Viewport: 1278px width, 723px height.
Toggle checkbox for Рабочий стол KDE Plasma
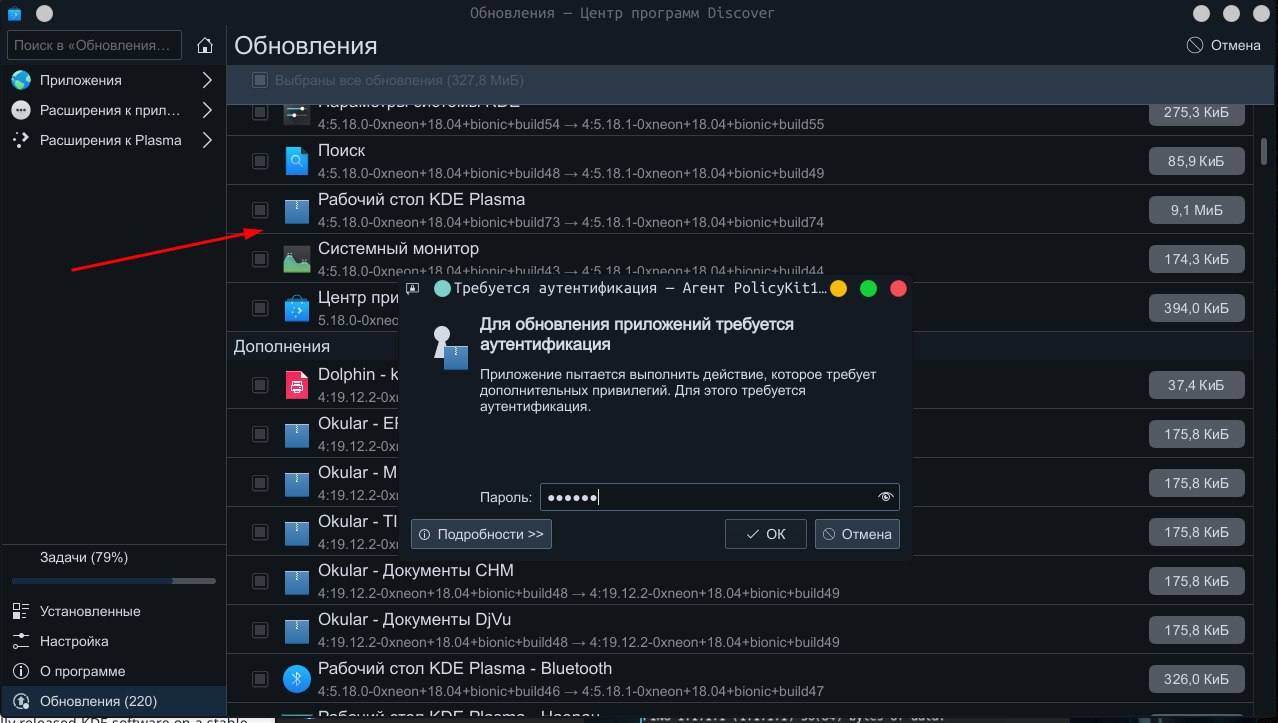tap(260, 210)
